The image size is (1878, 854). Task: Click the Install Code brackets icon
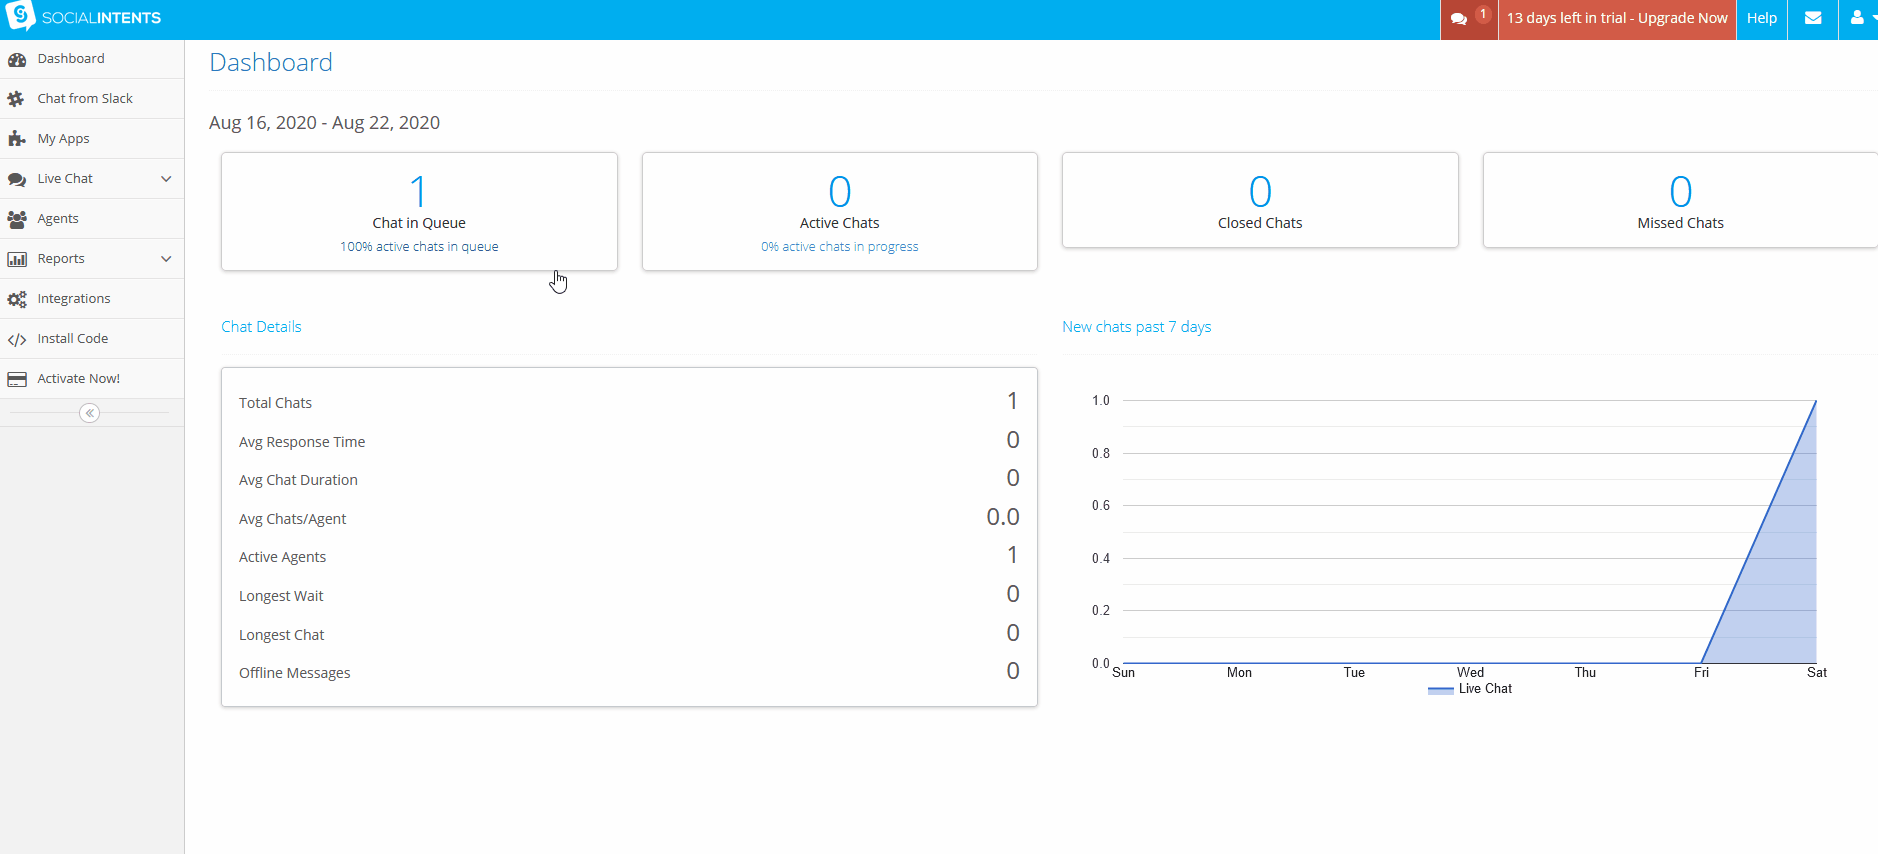tap(17, 339)
